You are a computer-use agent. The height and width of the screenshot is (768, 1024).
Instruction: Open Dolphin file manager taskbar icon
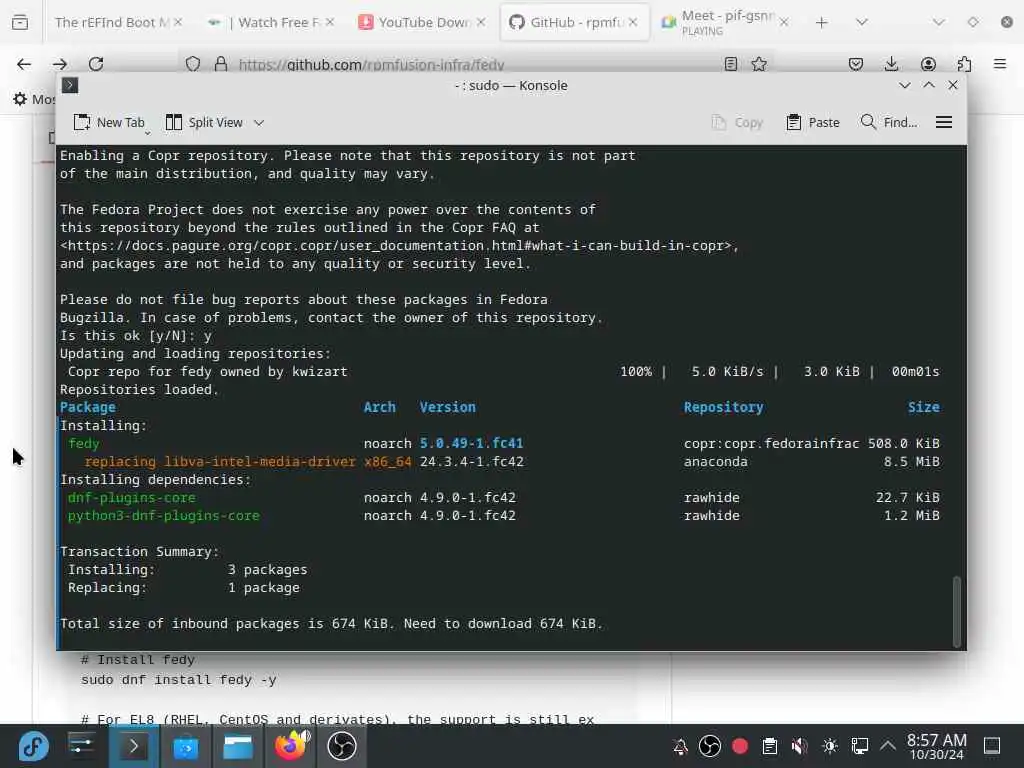pos(238,746)
